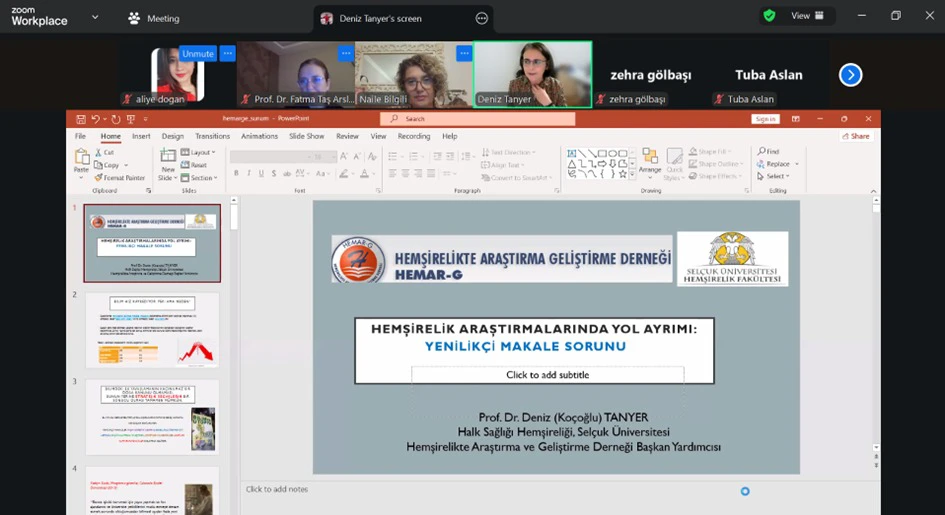
Task: Toggle italic formatting in Font group
Action: (x=249, y=173)
